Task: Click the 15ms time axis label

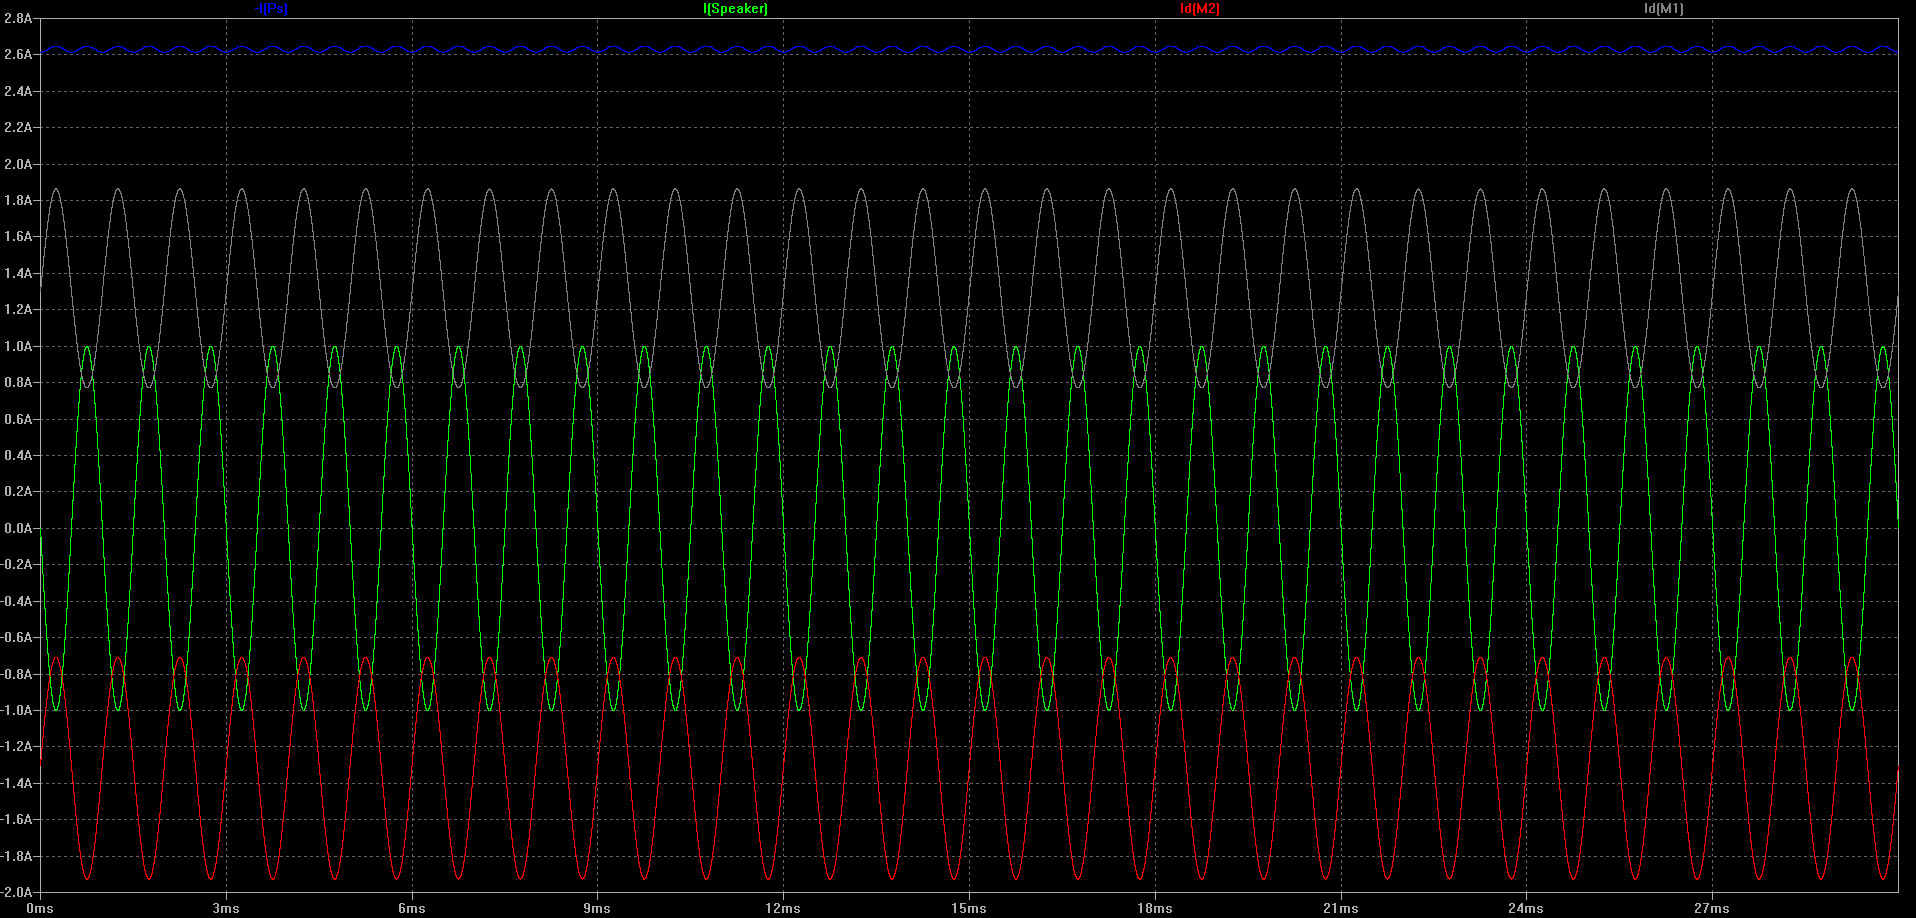Action: (x=969, y=908)
